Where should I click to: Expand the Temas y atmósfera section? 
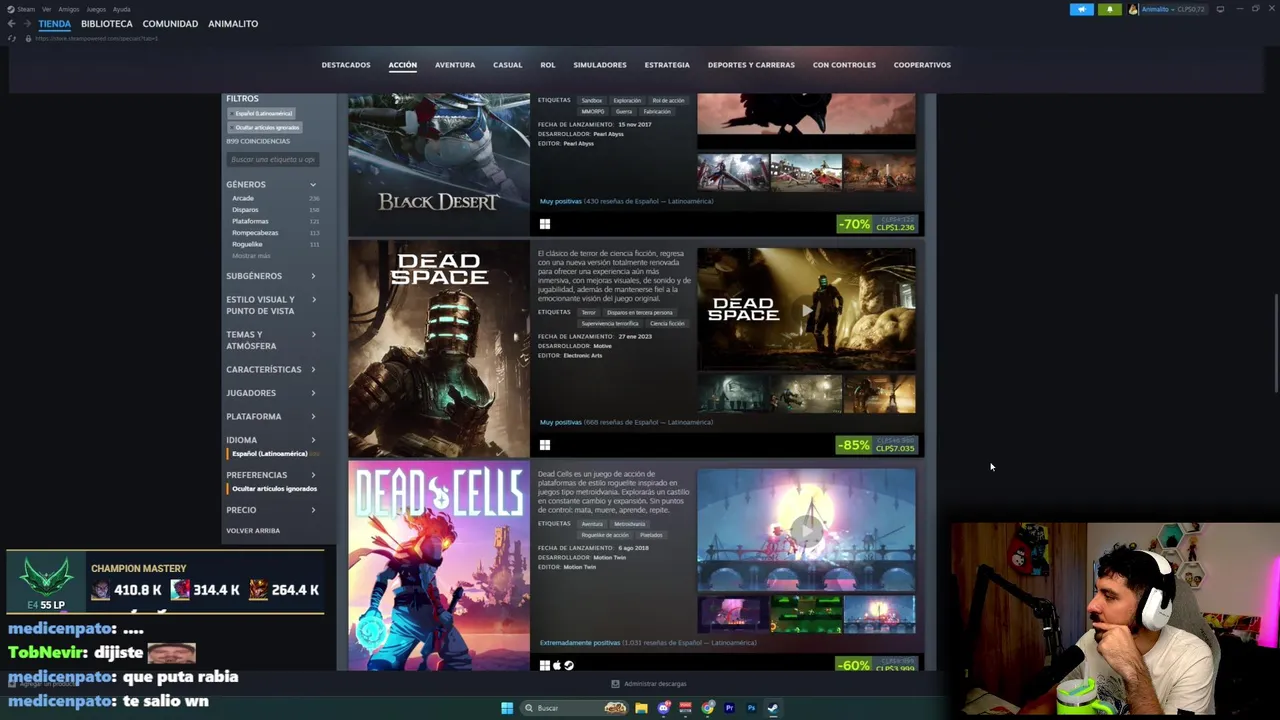pos(271,340)
